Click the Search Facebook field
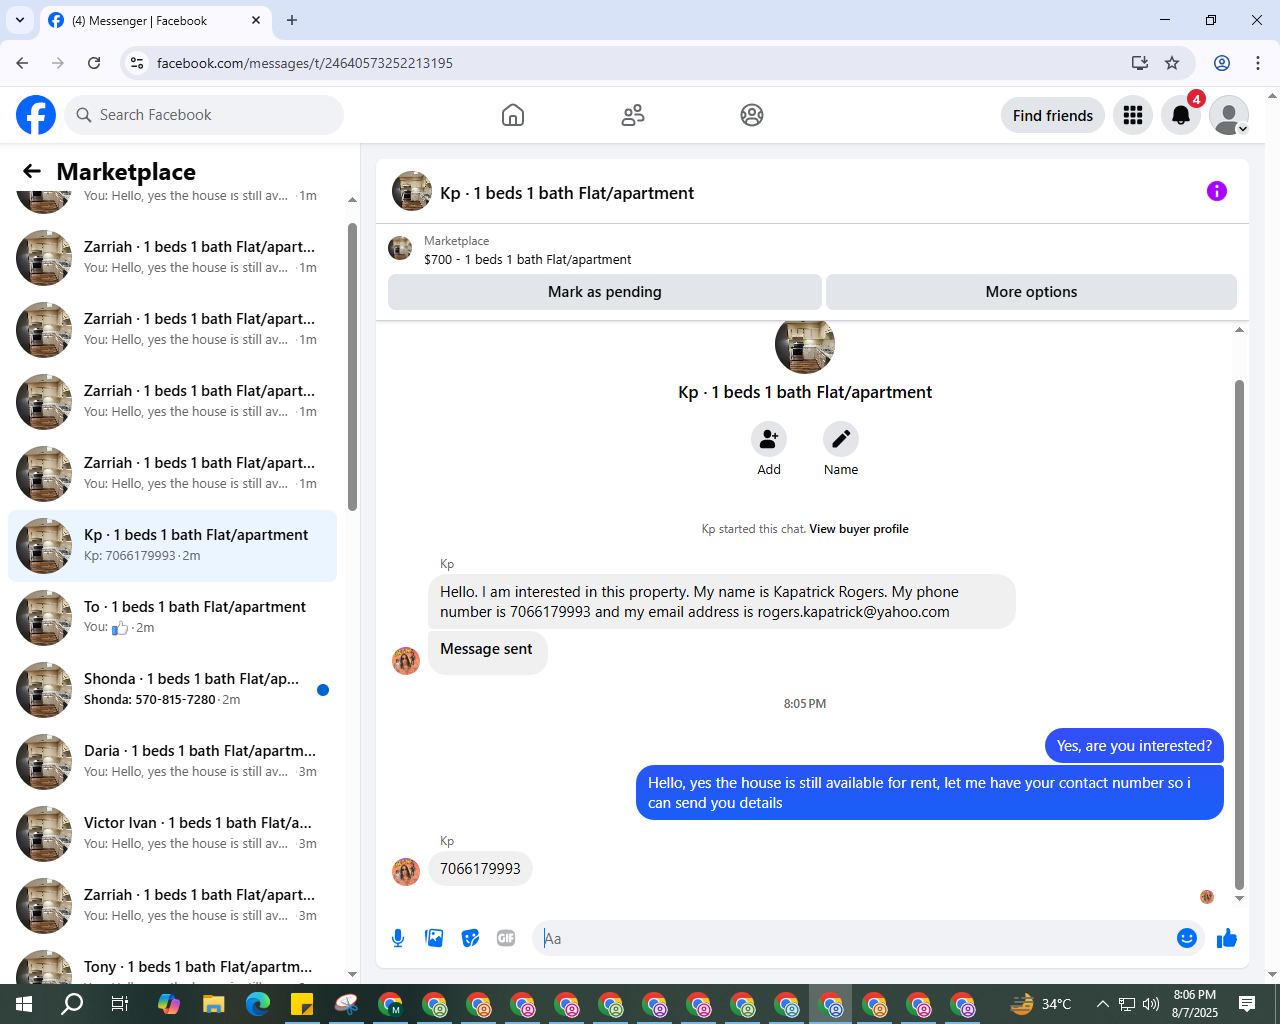Viewport: 1280px width, 1024px height. [204, 115]
